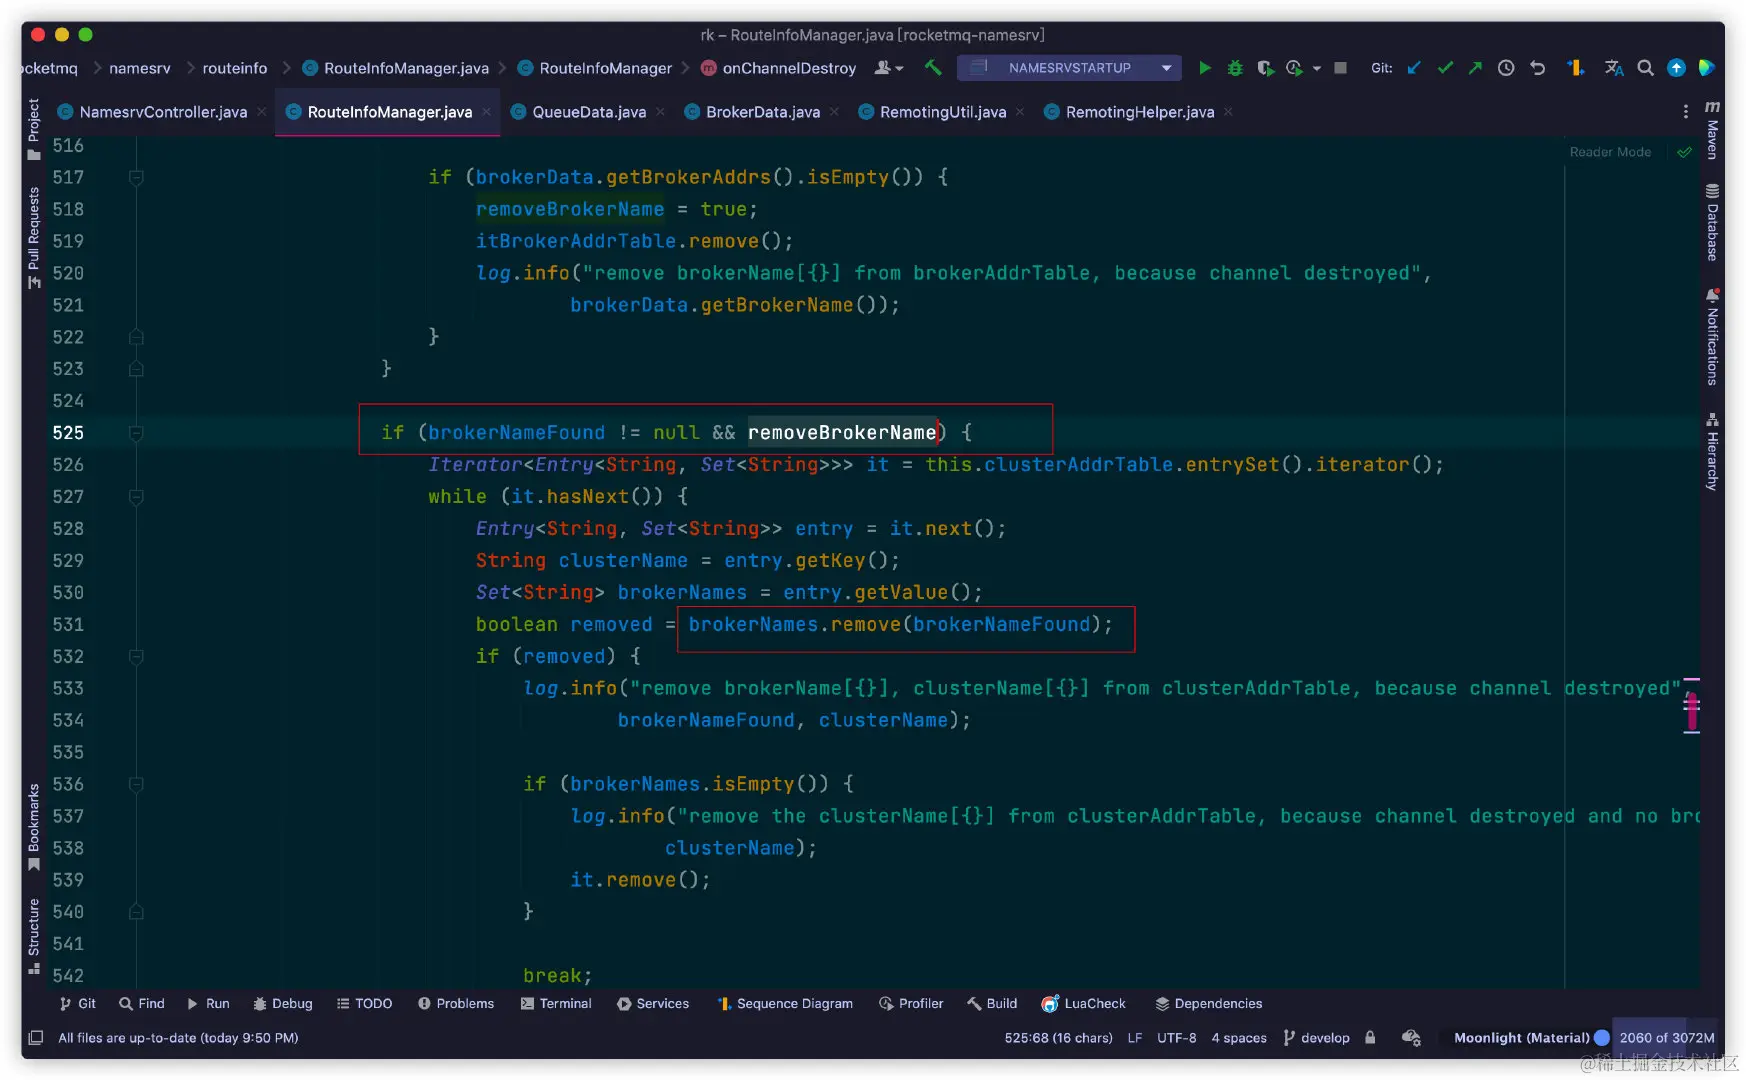This screenshot has width=1746, height=1080.
Task: Switch to RemotingUtil.java tab
Action: [943, 112]
